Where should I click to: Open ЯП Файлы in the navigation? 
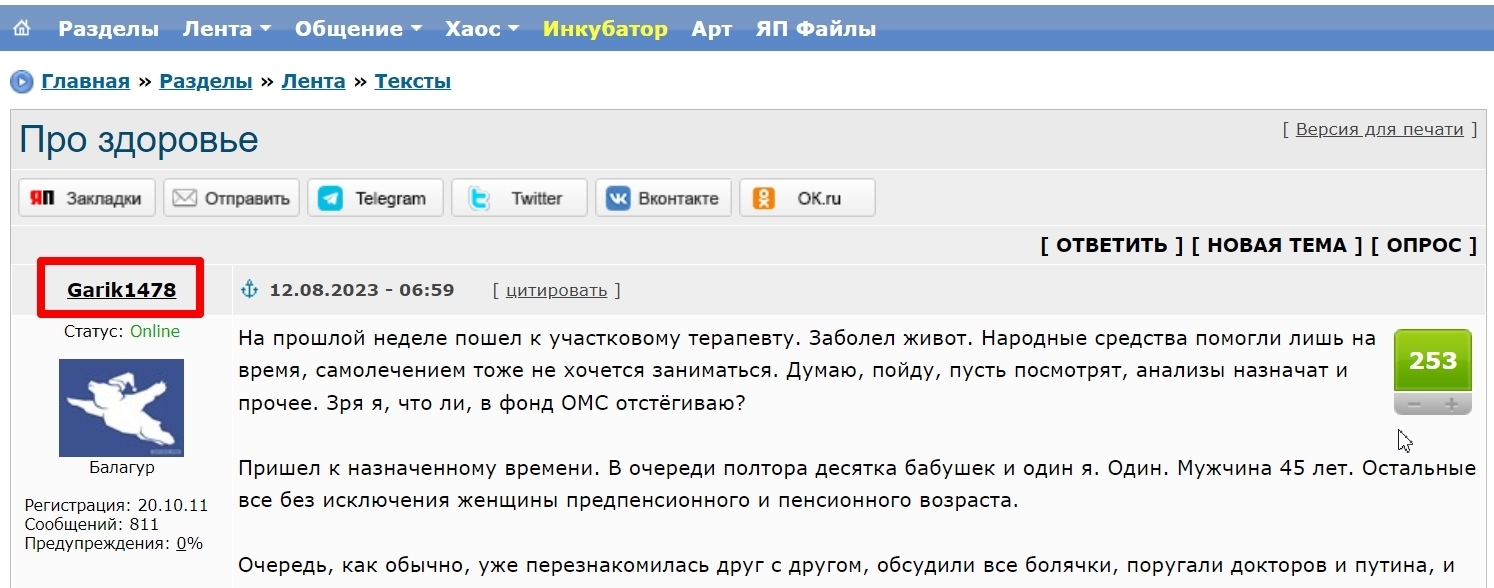point(816,29)
